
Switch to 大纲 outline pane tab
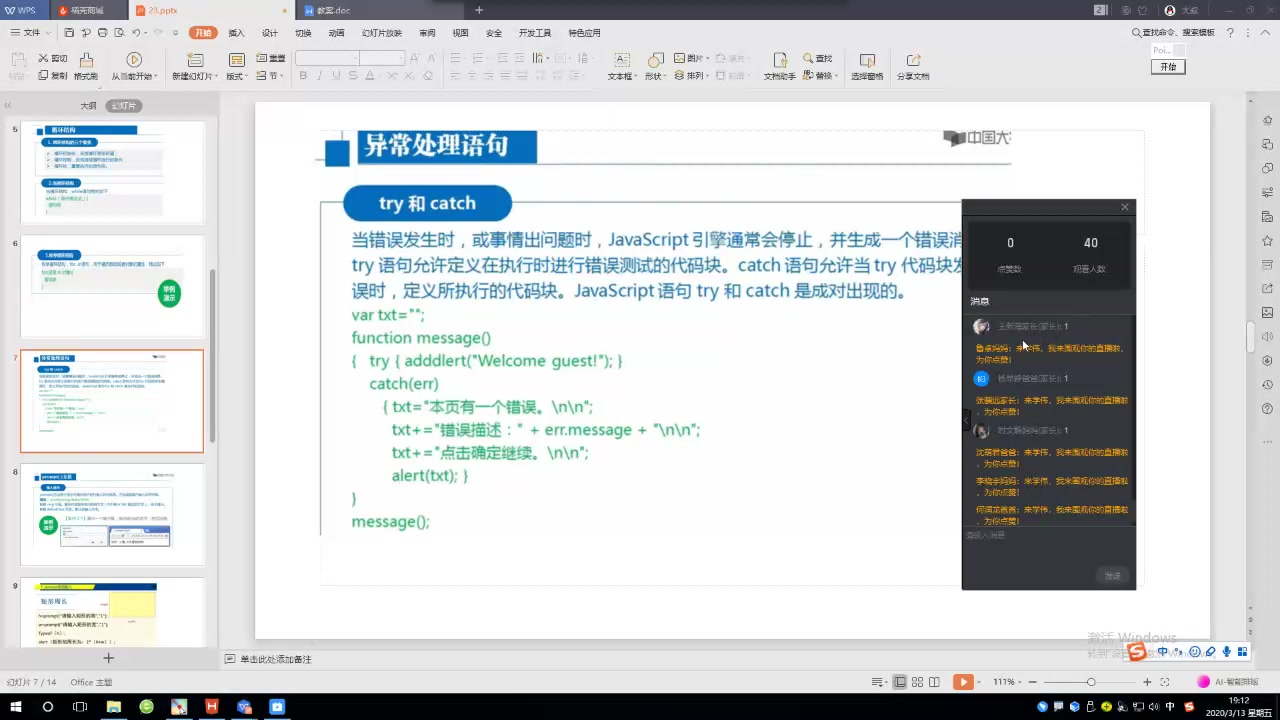tap(89, 106)
